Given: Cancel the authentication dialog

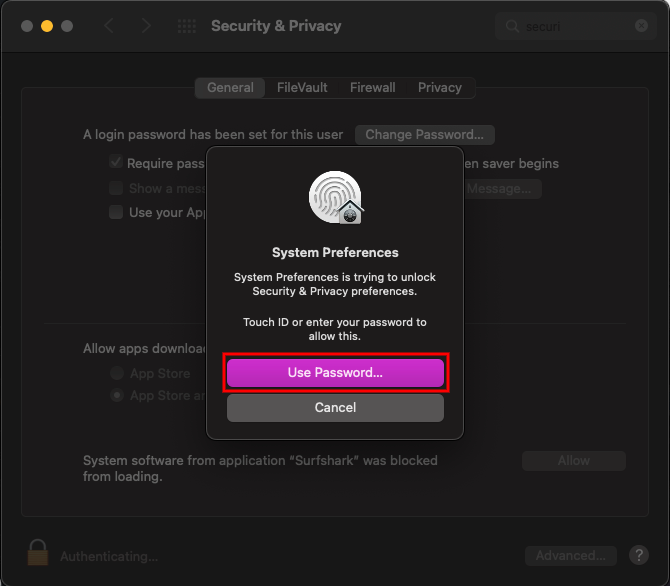Looking at the screenshot, I should 335,408.
